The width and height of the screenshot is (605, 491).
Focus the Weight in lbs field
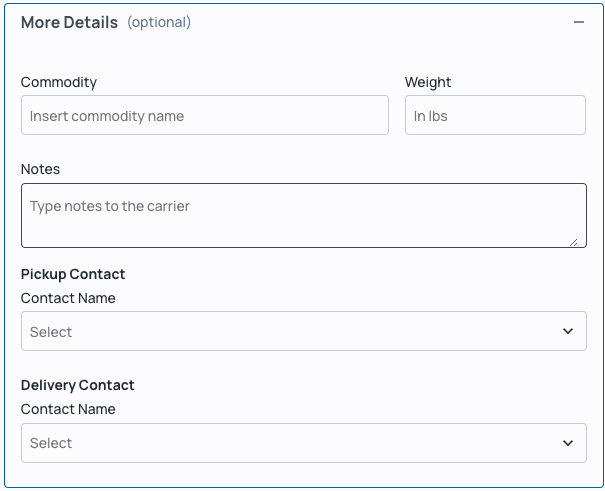(x=495, y=116)
